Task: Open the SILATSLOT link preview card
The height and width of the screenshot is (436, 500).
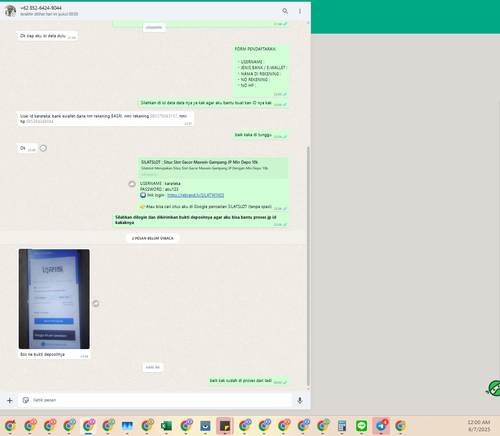Action: (x=213, y=168)
